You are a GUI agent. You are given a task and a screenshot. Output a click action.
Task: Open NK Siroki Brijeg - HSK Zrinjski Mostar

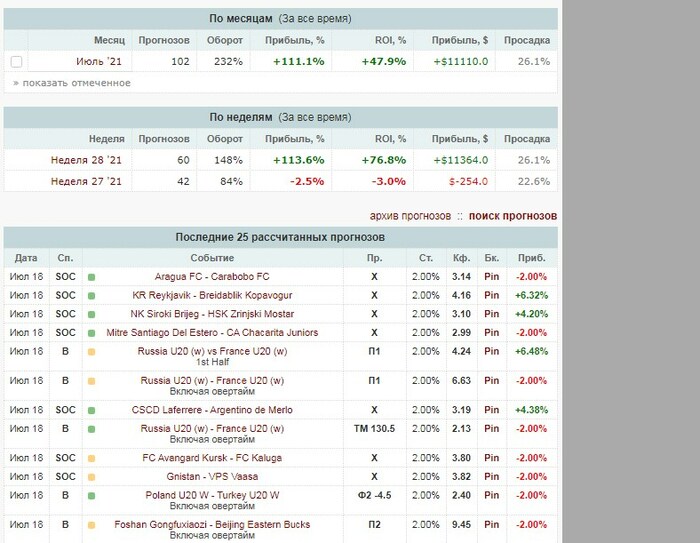(212, 314)
